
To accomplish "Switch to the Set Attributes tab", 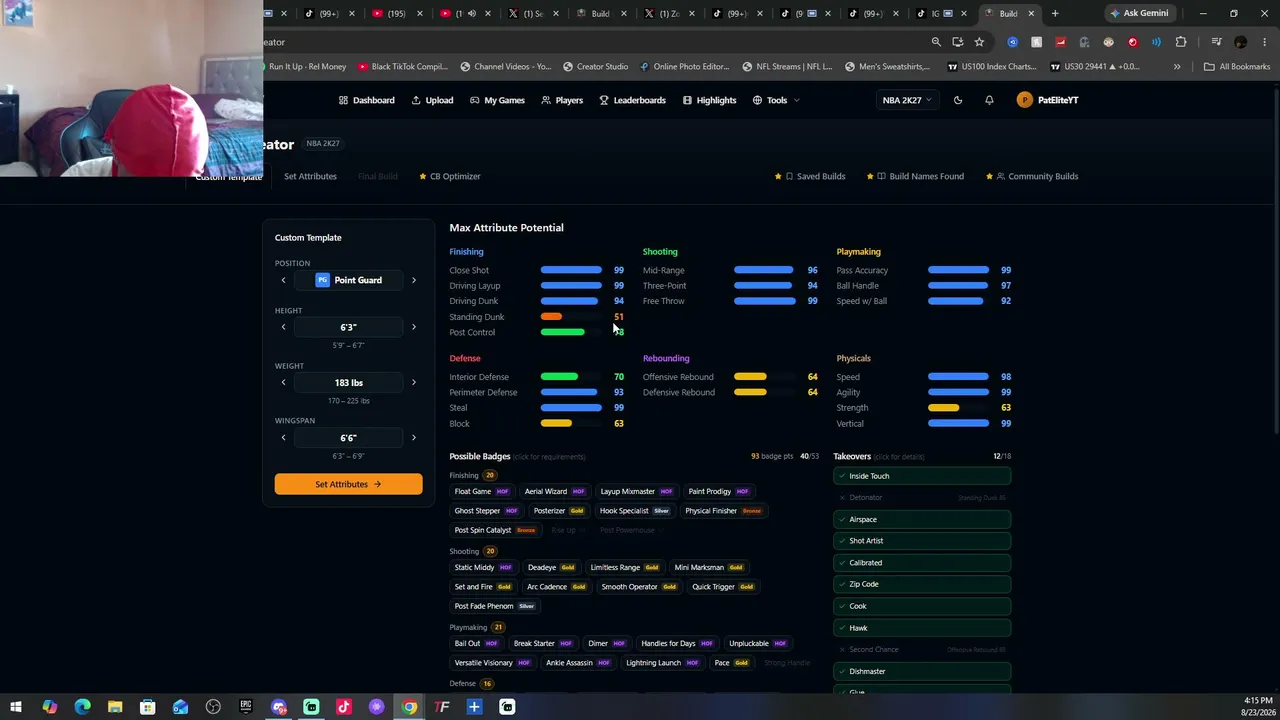I will (310, 176).
